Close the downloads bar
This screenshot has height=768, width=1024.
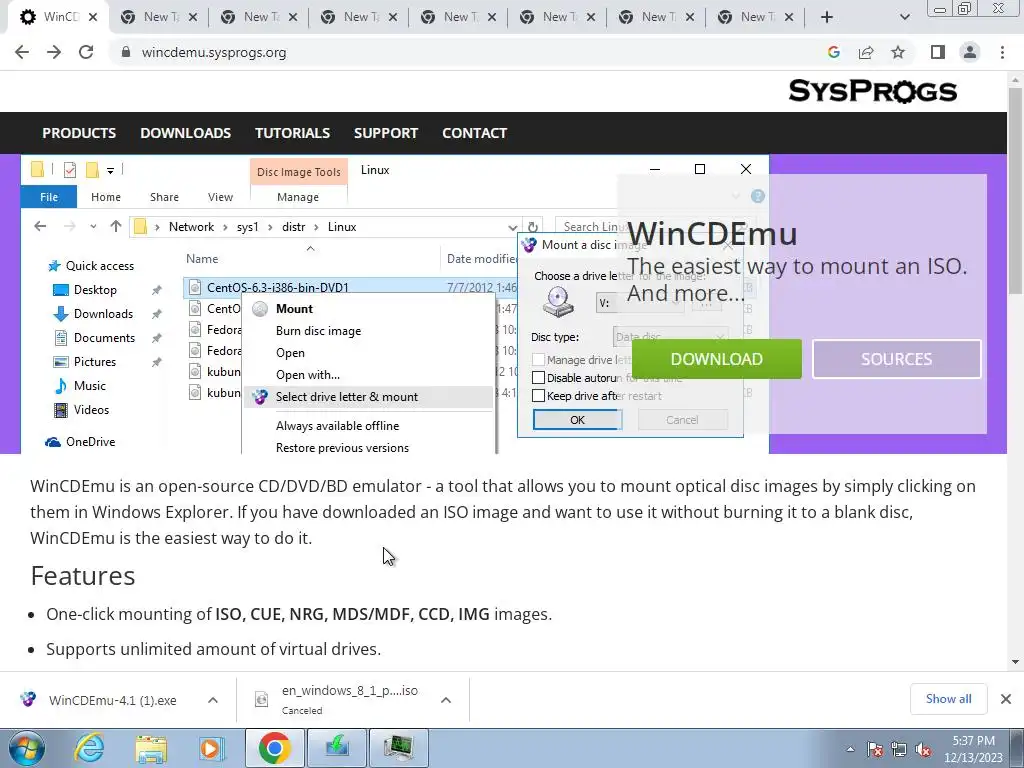coord(1006,699)
